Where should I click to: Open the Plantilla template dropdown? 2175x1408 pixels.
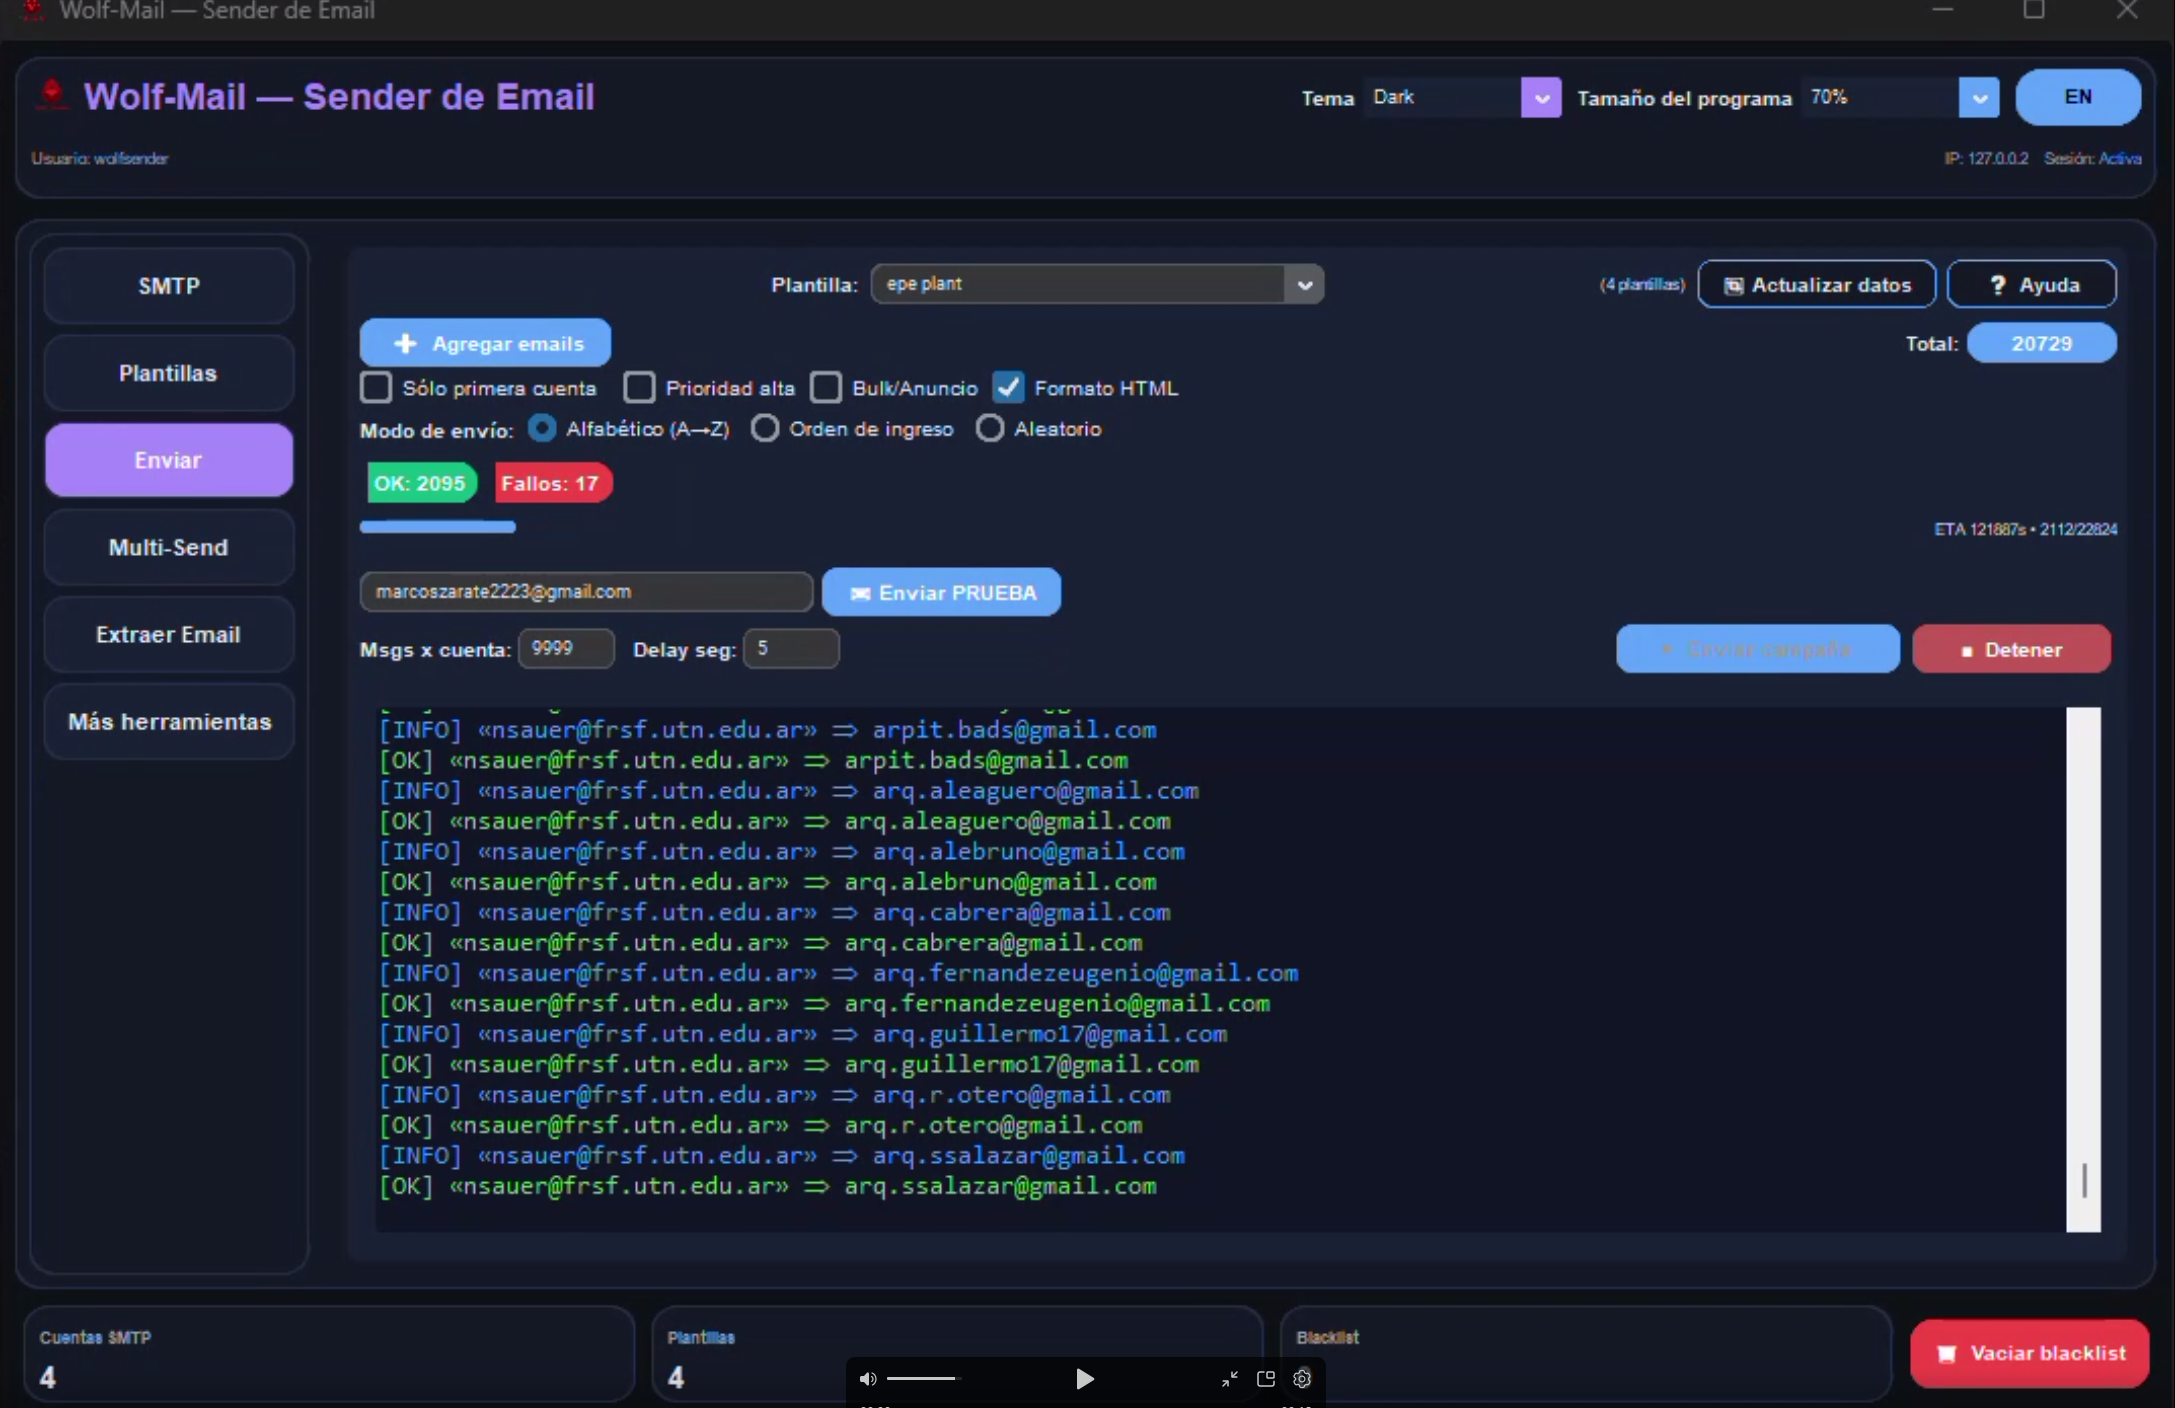point(1305,284)
